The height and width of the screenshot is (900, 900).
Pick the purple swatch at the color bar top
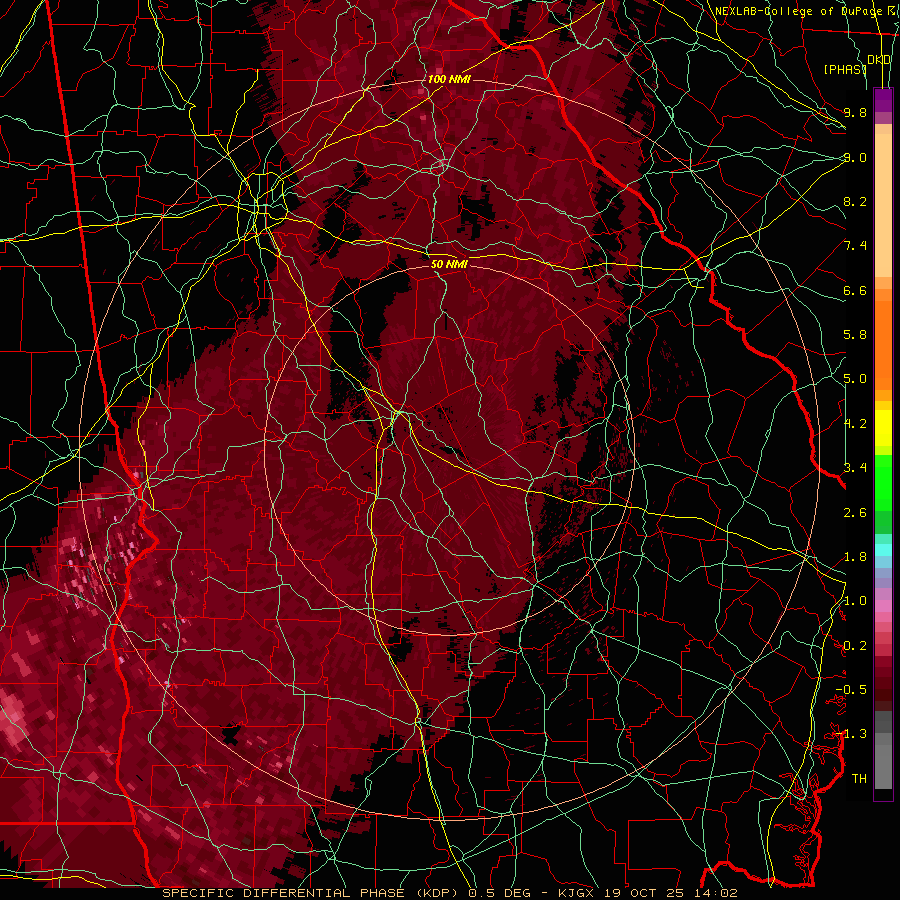[x=883, y=100]
